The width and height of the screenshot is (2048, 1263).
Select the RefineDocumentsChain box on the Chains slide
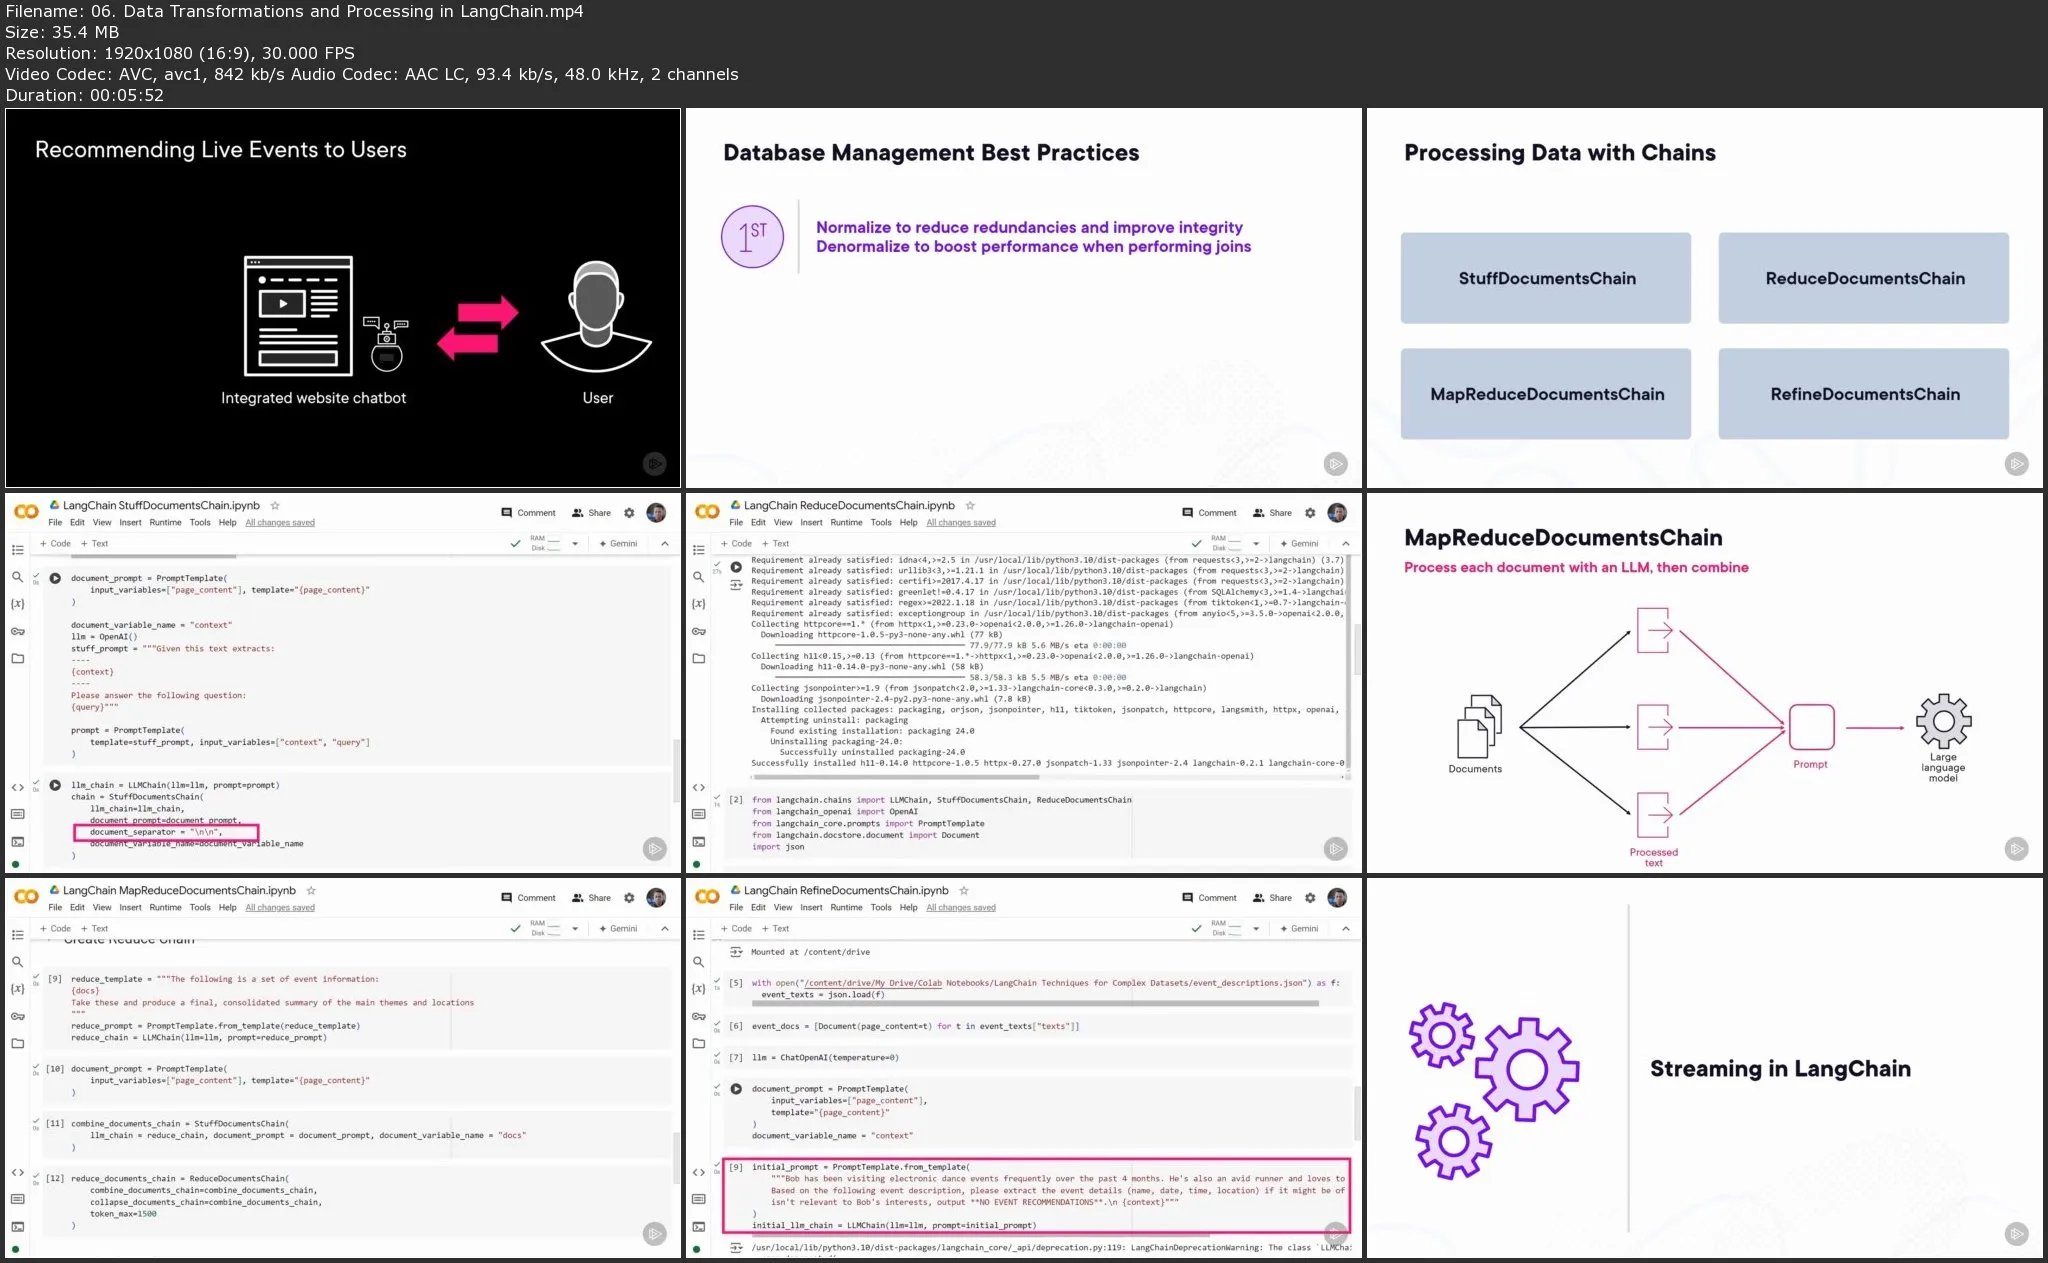coord(1864,394)
